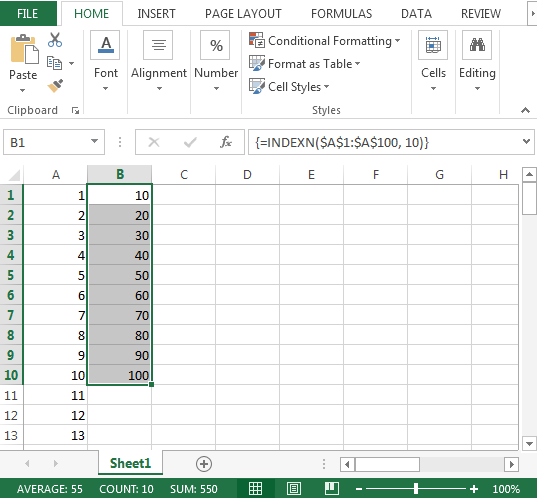Open the Number percent group icon

click(215, 45)
